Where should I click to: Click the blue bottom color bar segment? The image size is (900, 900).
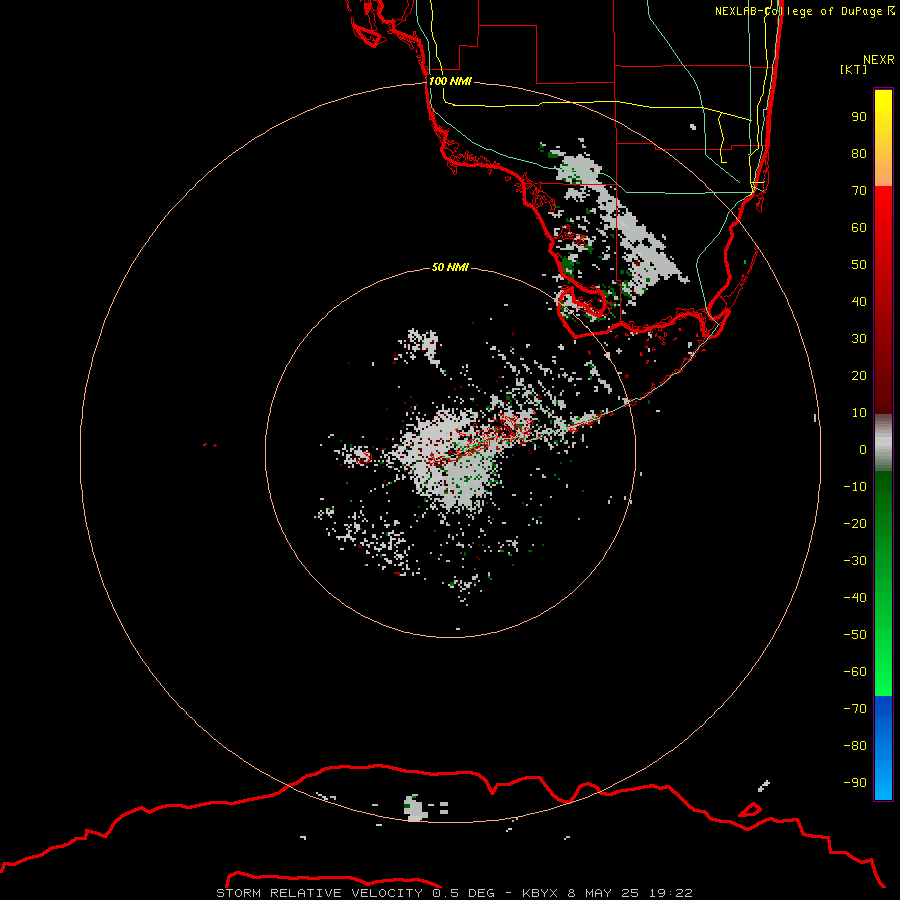click(883, 748)
